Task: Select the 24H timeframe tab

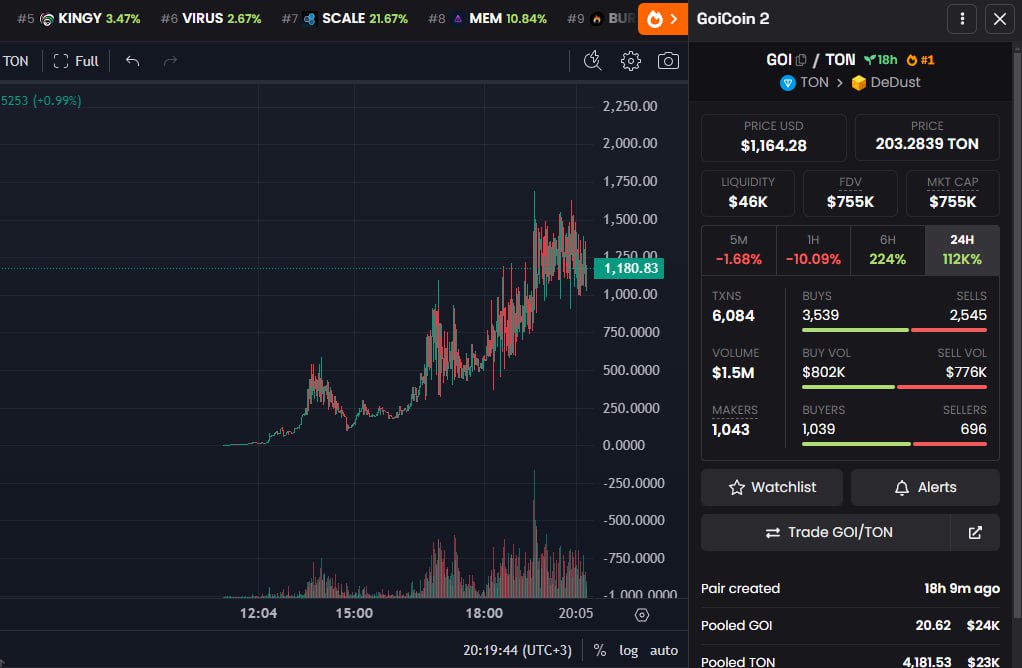Action: point(962,250)
